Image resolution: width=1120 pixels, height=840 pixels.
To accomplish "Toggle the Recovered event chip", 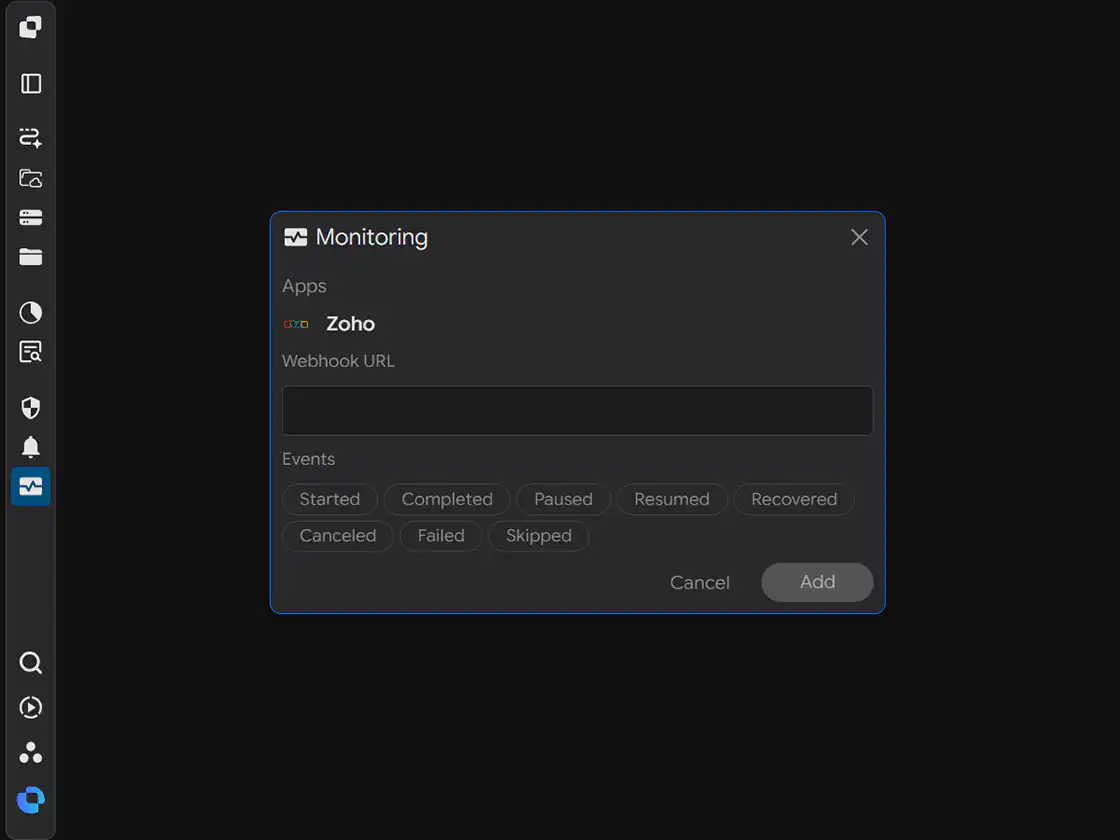I will [x=794, y=499].
